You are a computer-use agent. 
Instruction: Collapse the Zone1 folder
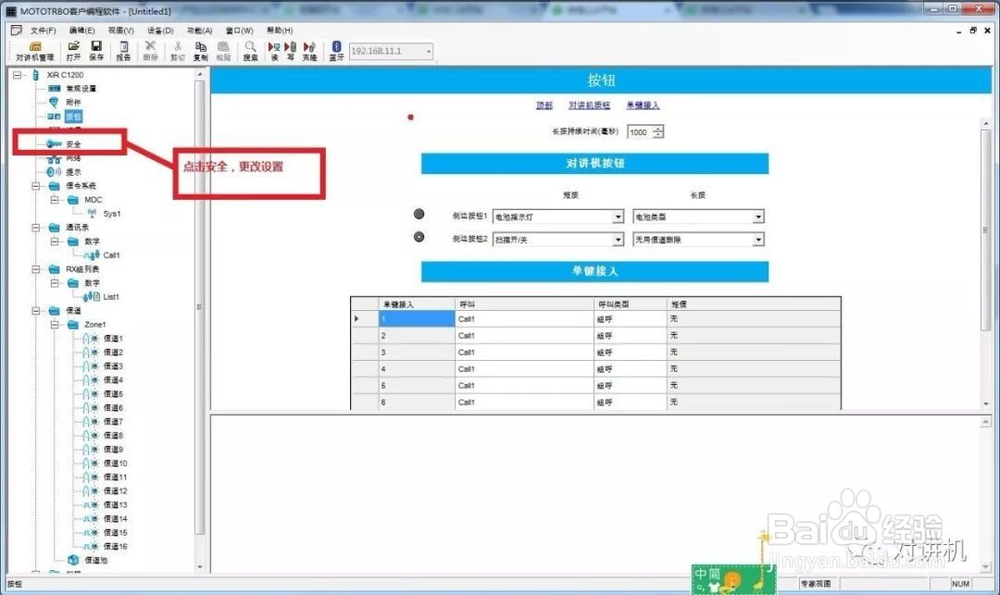click(55, 325)
